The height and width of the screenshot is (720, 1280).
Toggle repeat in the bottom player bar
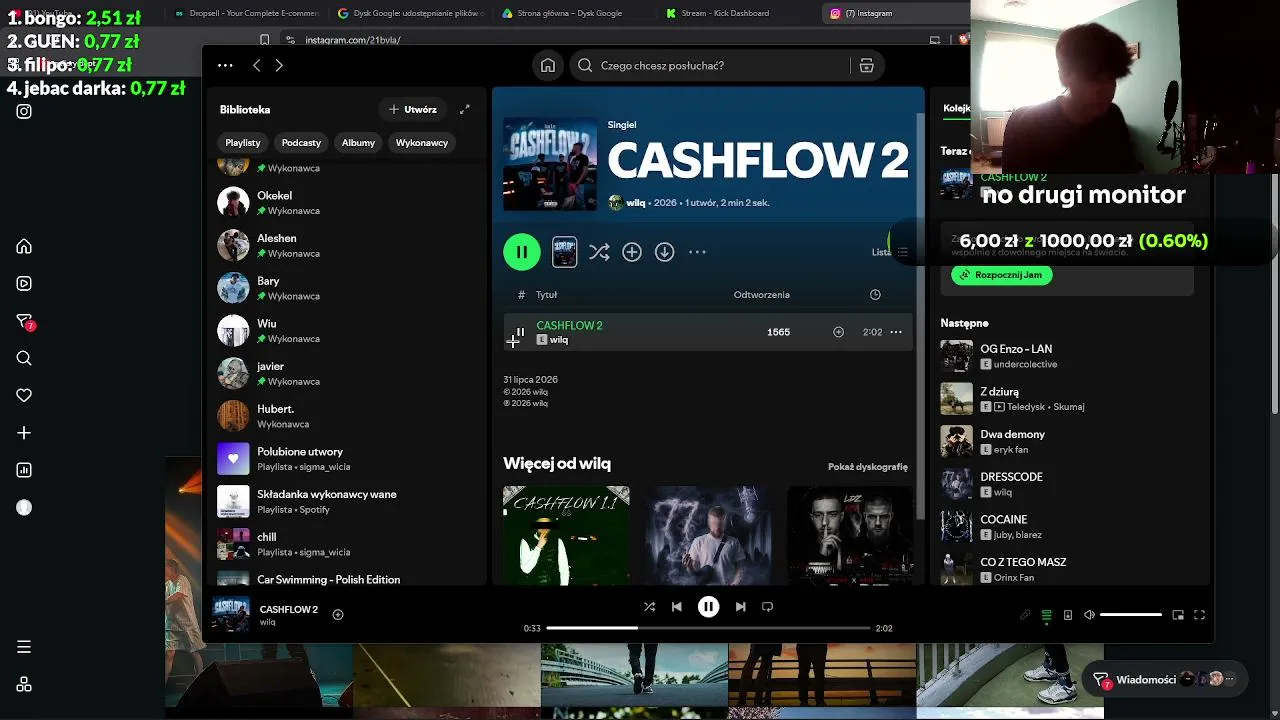pos(768,606)
